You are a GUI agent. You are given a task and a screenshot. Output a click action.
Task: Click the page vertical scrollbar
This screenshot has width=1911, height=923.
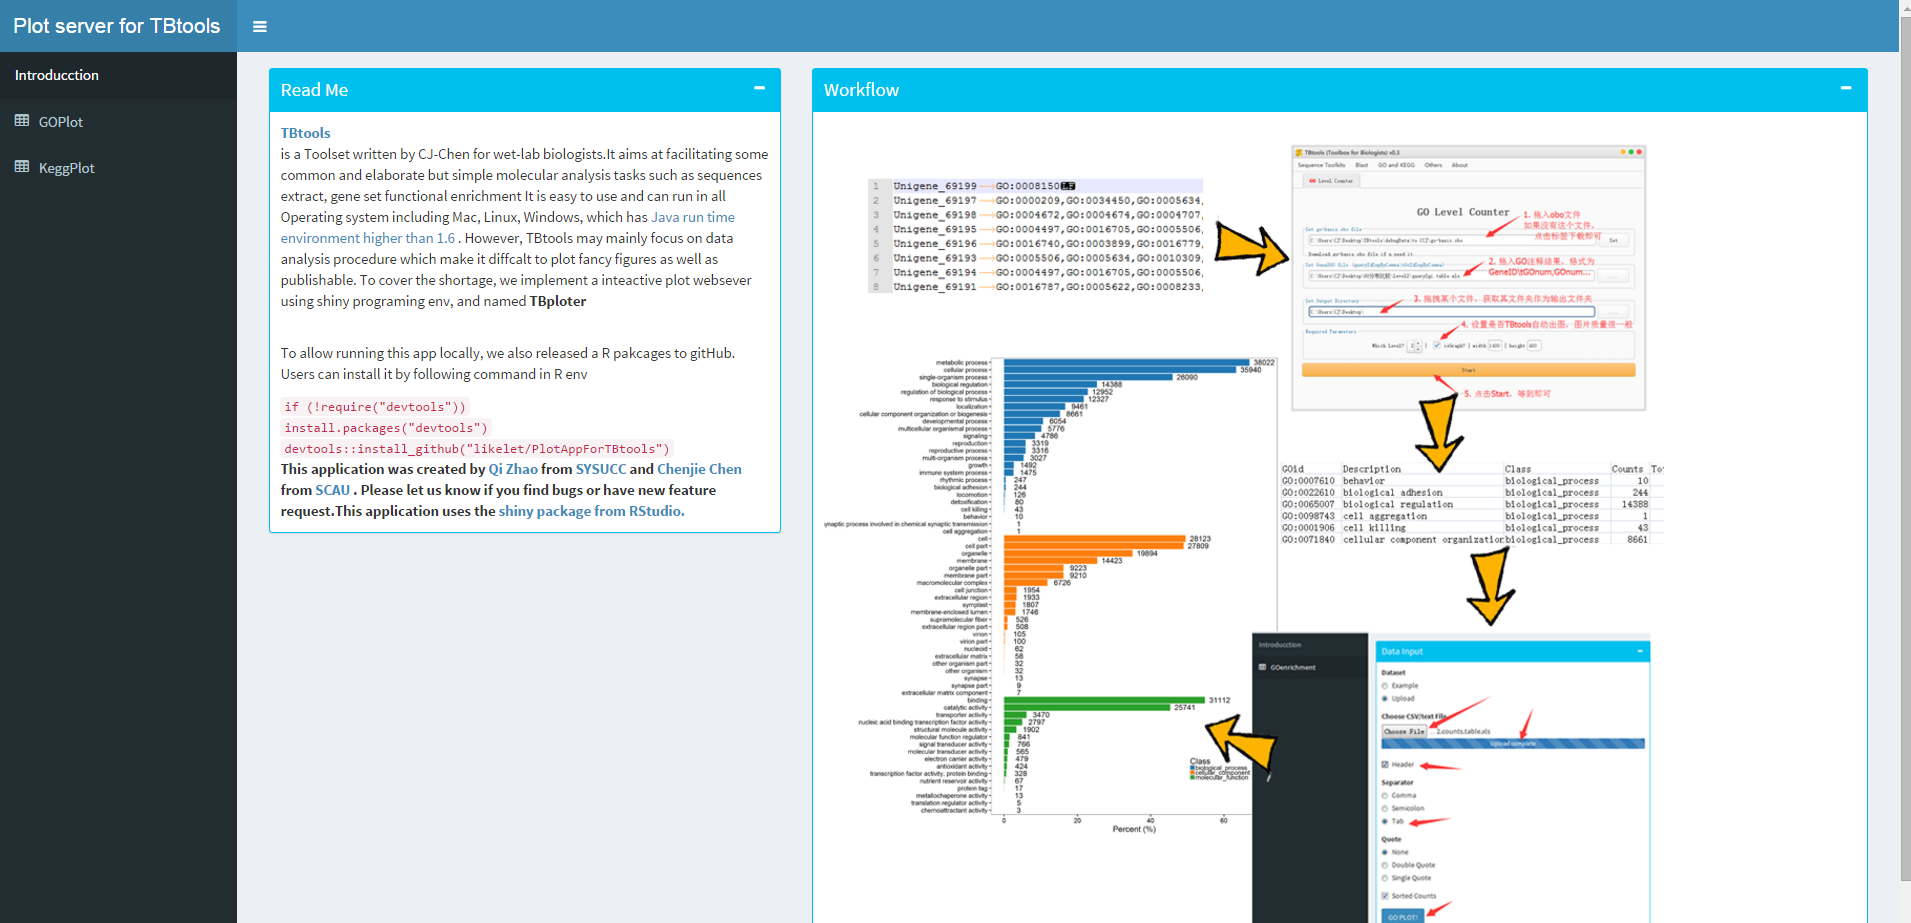[x=1904, y=448]
